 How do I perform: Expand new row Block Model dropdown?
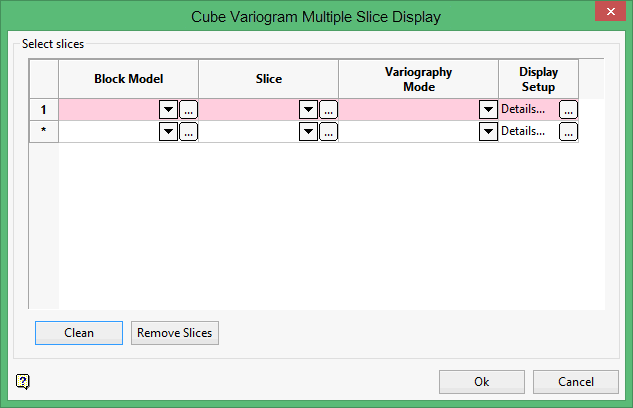[168, 131]
